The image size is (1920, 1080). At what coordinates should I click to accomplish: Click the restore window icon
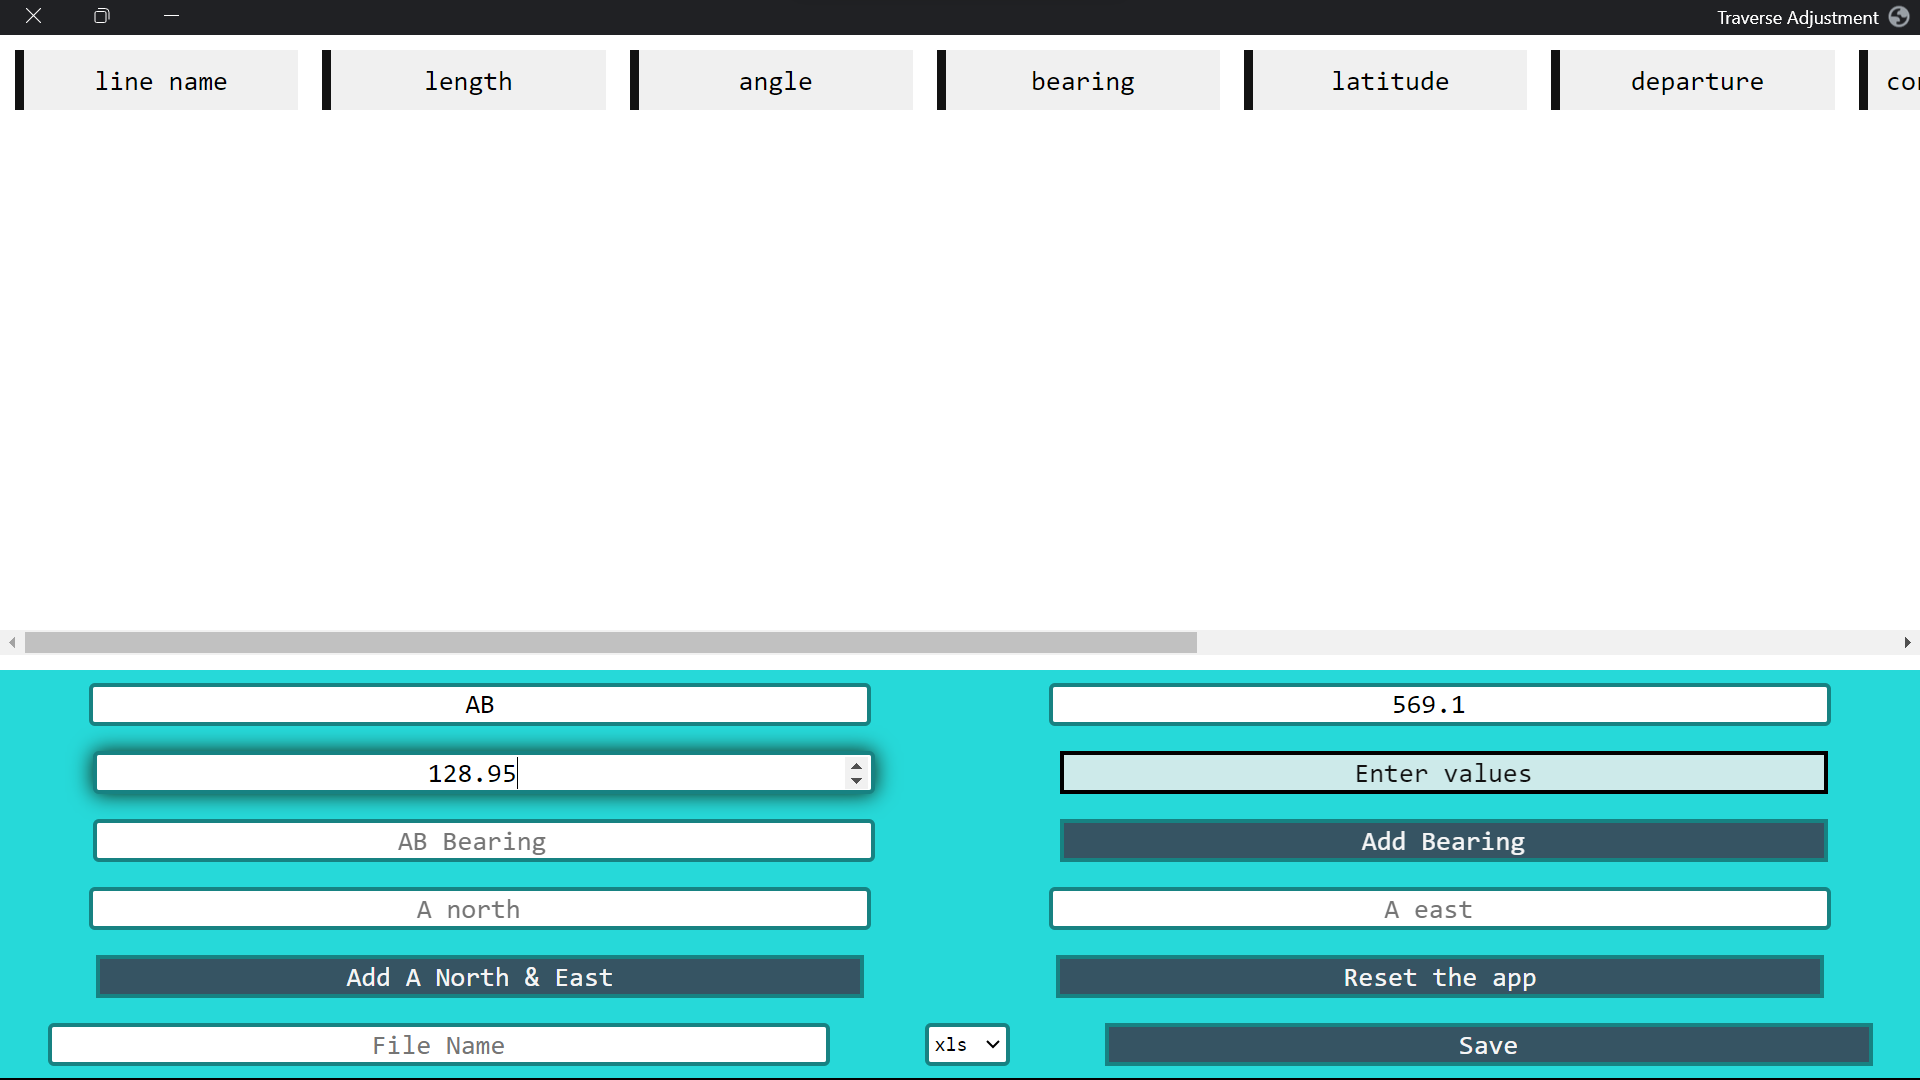point(101,16)
